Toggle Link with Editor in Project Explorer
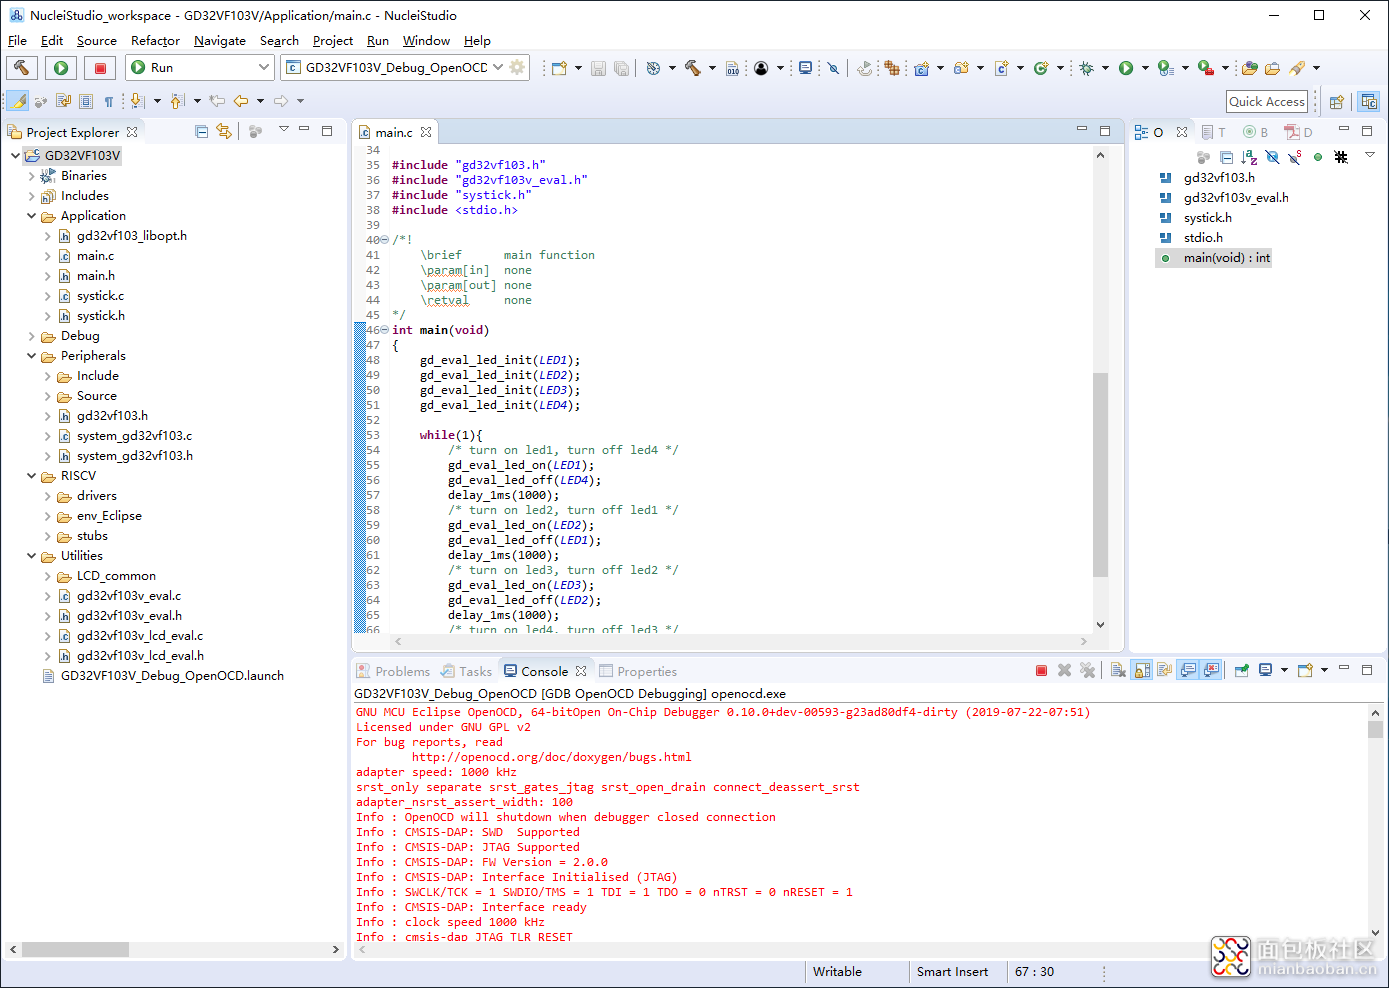1389x988 pixels. (224, 131)
